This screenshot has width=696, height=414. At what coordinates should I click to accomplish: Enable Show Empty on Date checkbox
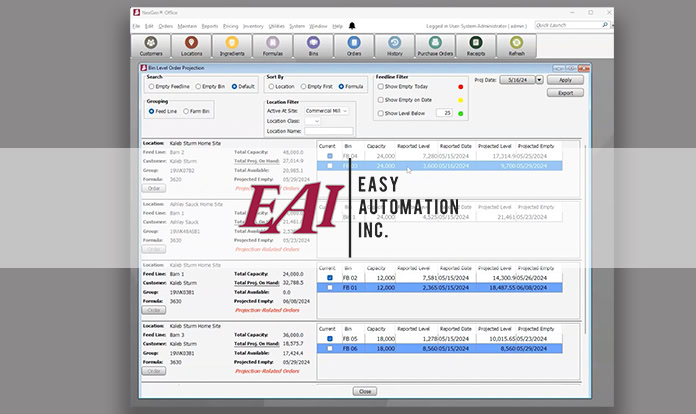pyautogui.click(x=380, y=100)
